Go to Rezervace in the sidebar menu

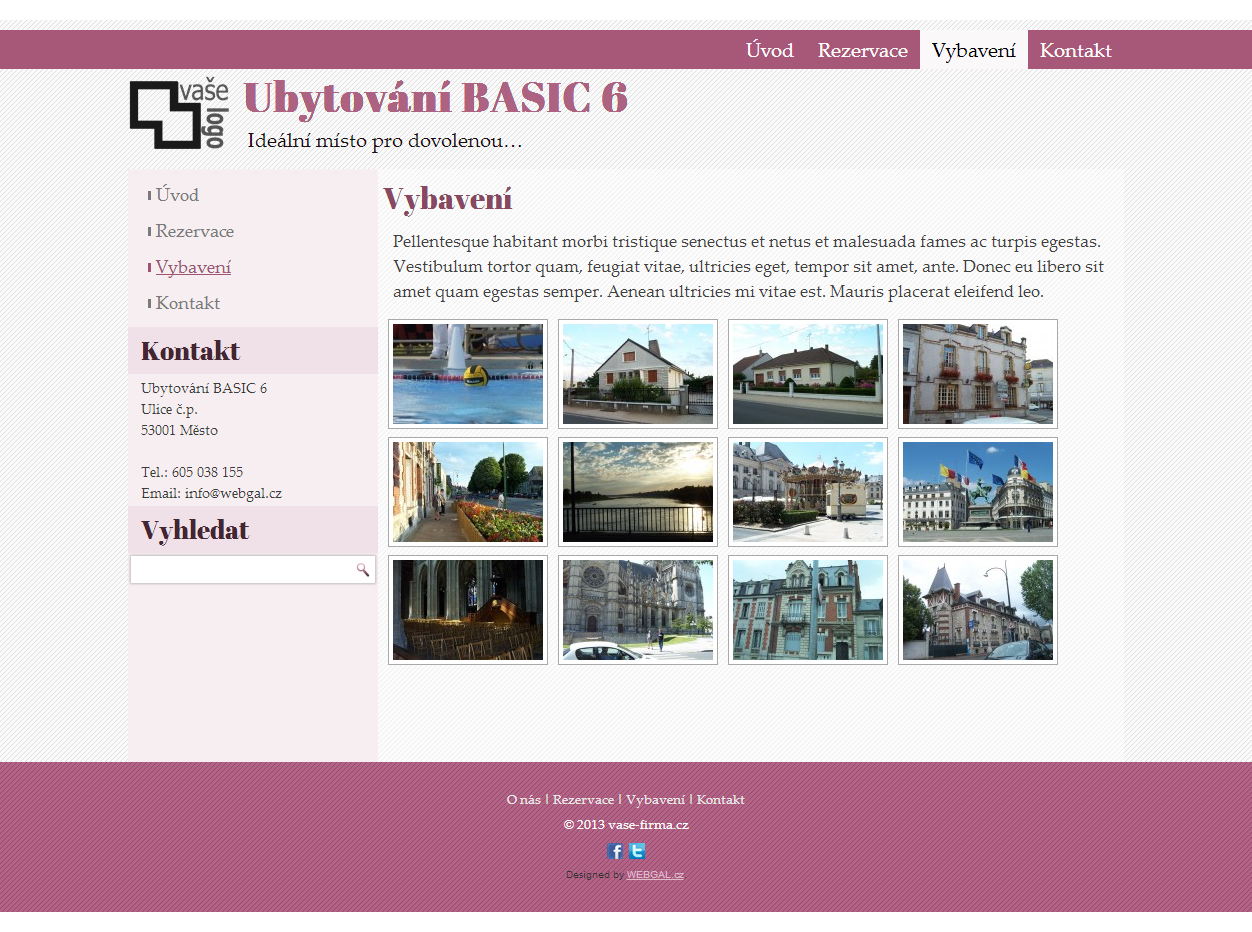195,231
